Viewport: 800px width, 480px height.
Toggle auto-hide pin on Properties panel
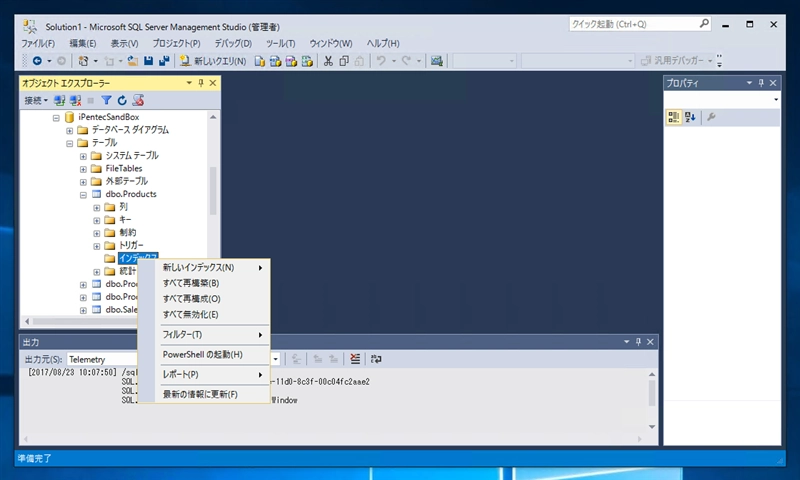pyautogui.click(x=761, y=83)
